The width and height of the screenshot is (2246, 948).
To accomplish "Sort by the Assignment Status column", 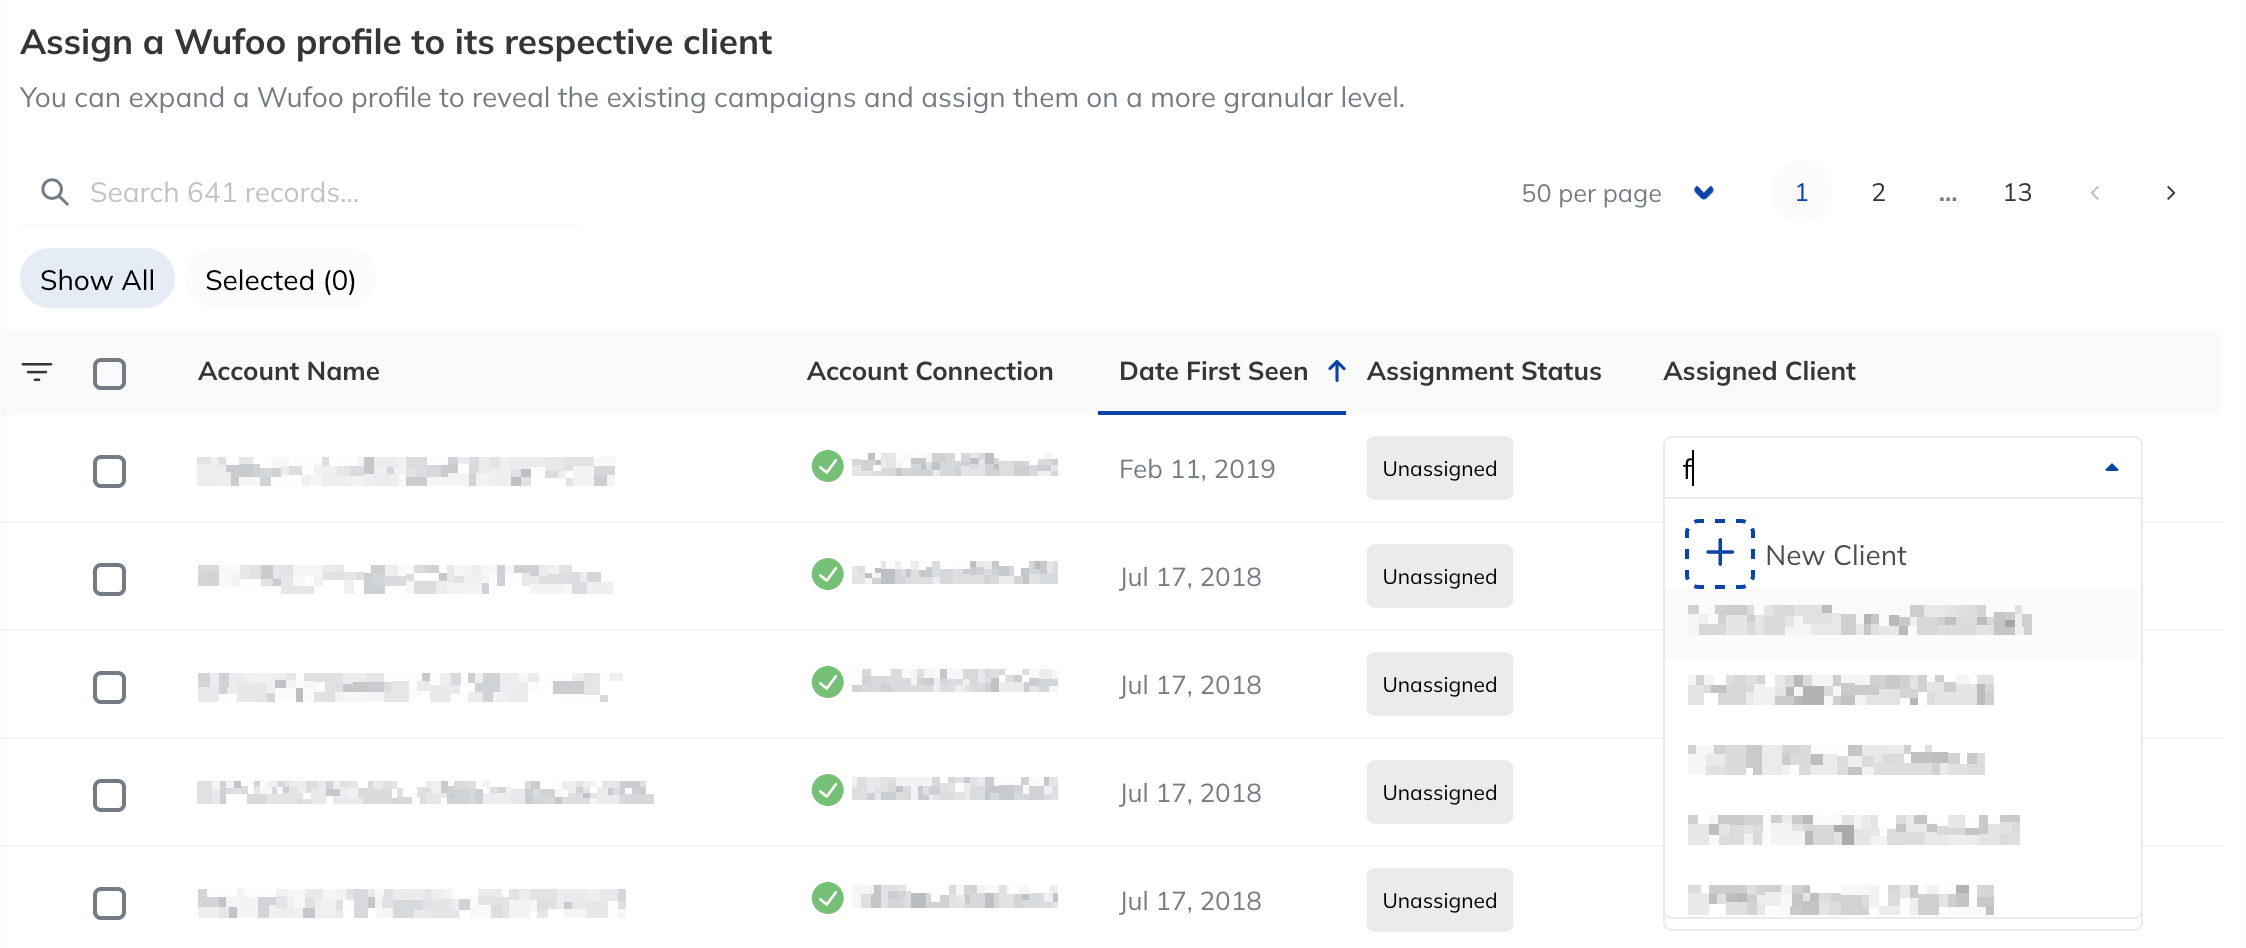I will pos(1484,371).
